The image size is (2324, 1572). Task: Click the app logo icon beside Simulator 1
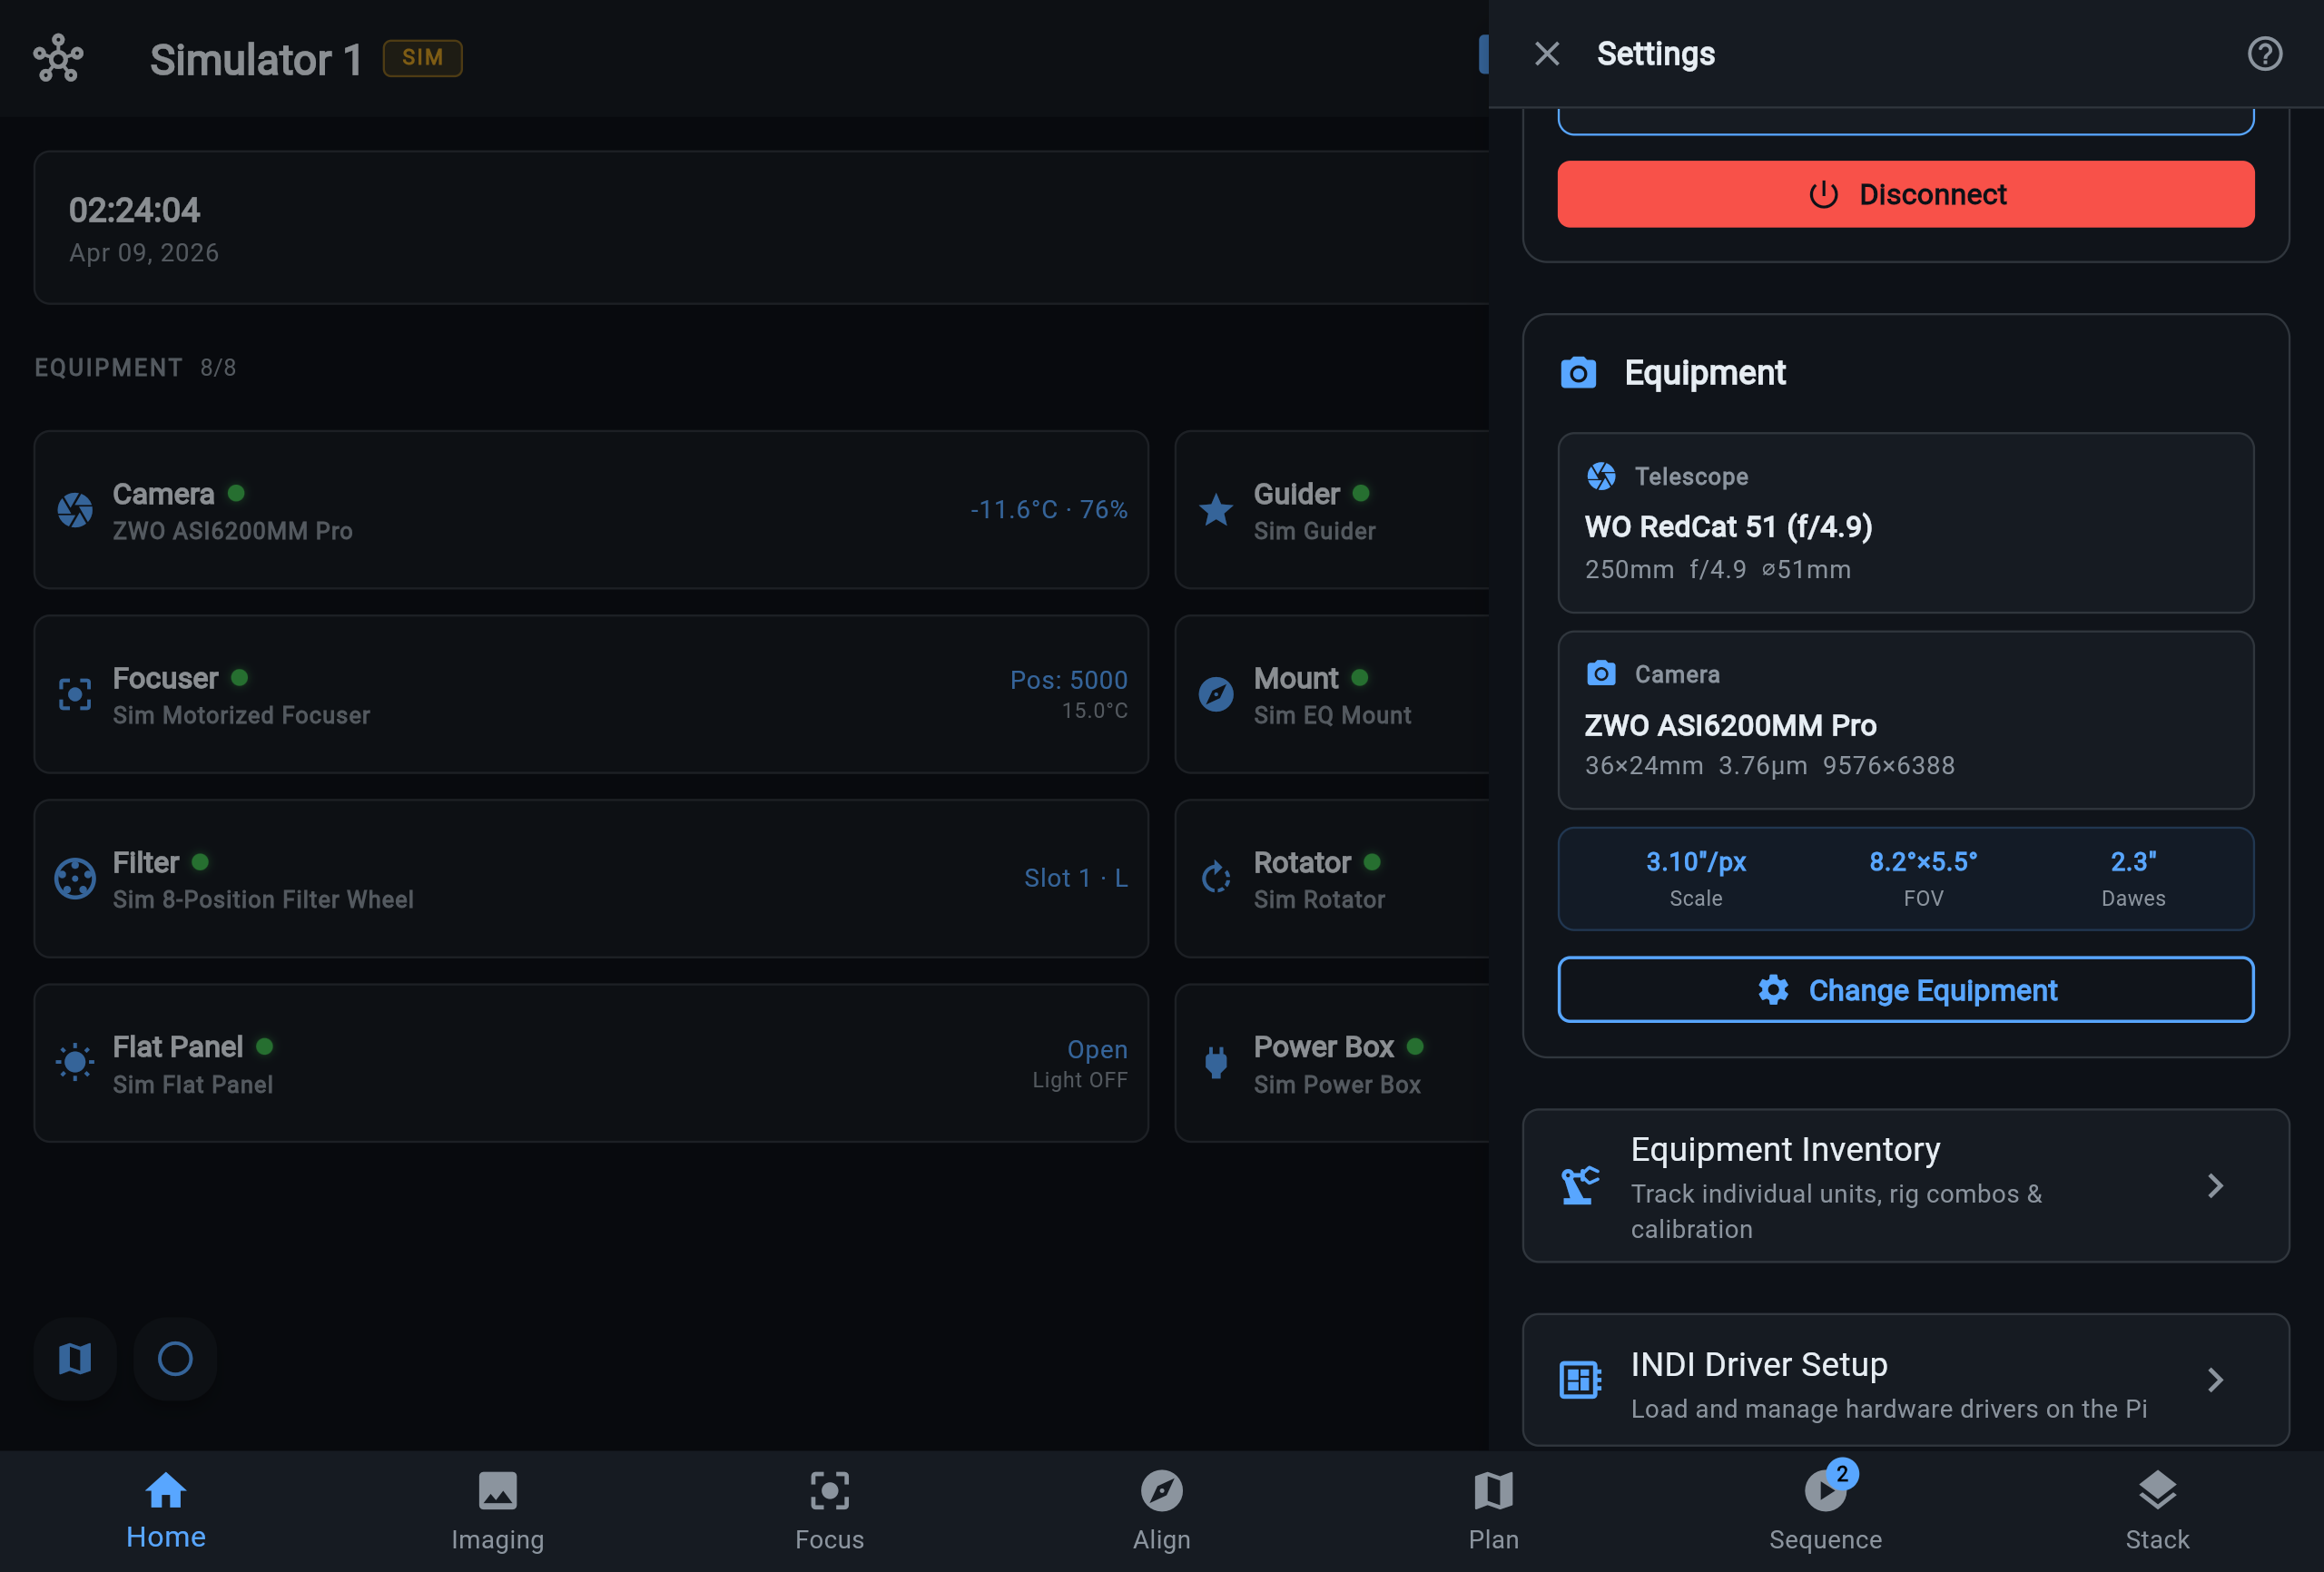click(x=58, y=58)
